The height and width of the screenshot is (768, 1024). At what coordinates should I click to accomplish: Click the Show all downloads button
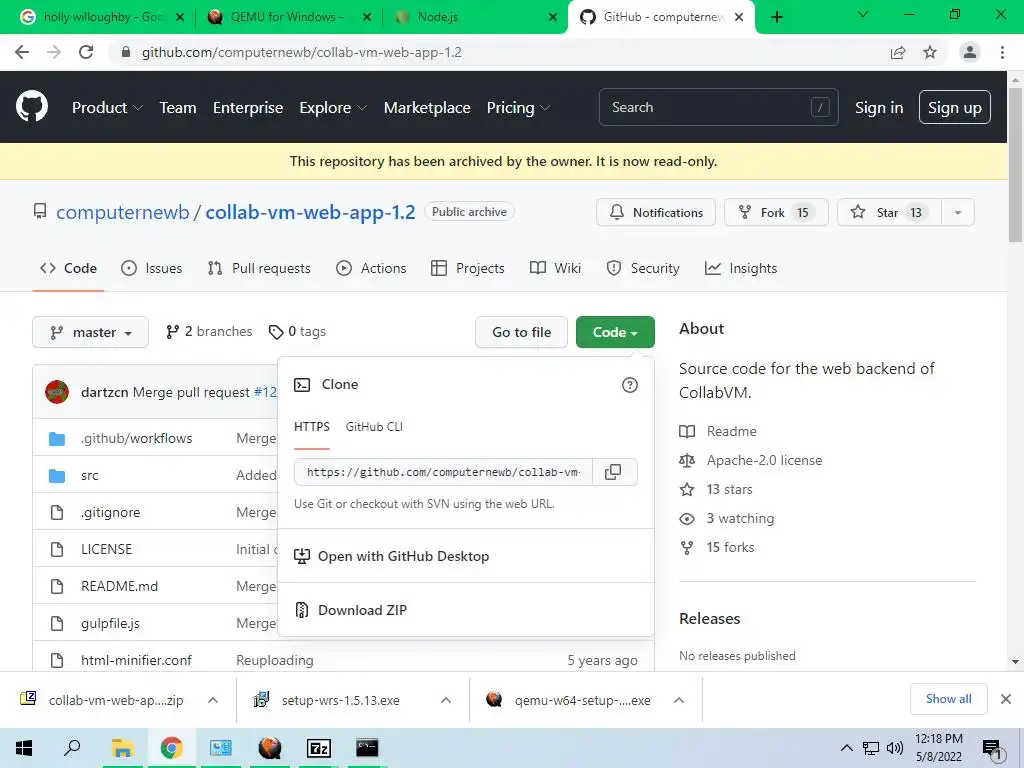[948, 699]
